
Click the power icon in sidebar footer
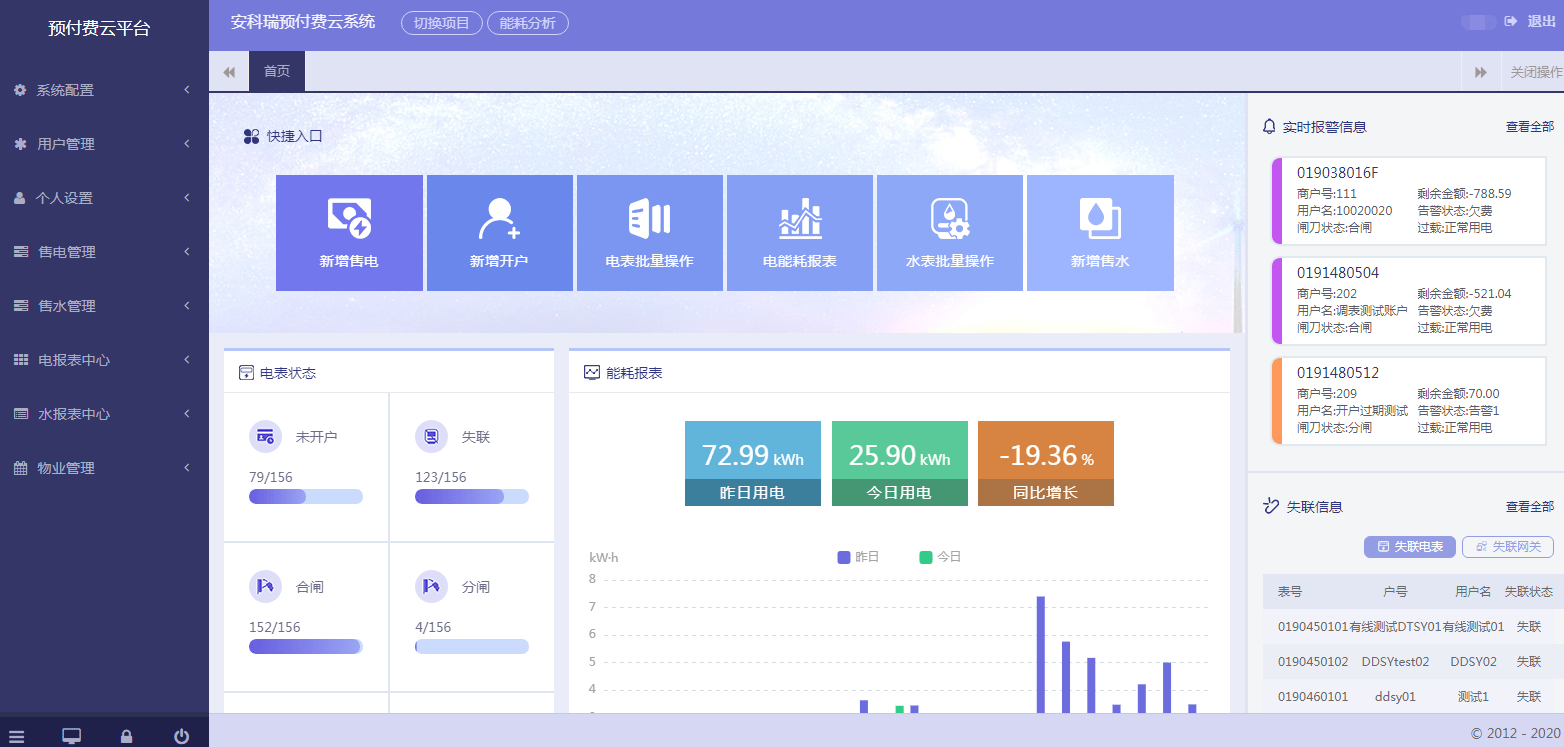coord(181,737)
